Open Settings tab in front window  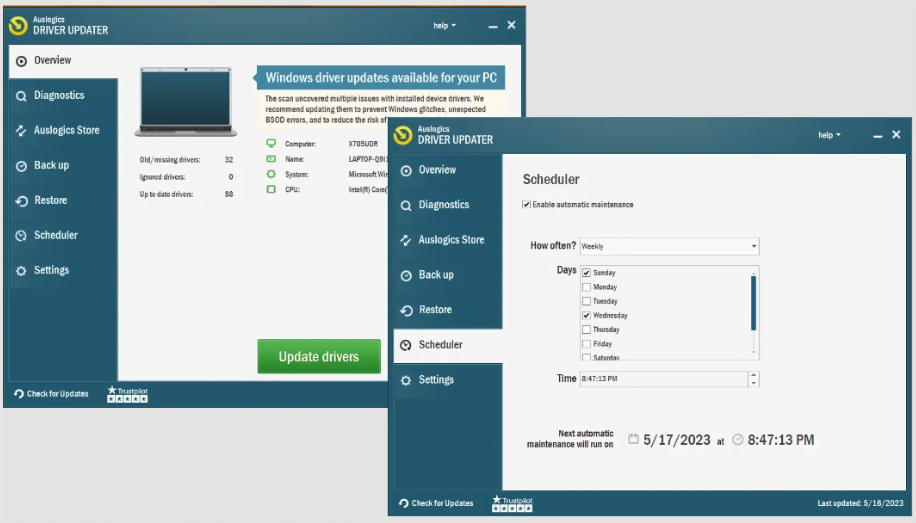tap(448, 380)
